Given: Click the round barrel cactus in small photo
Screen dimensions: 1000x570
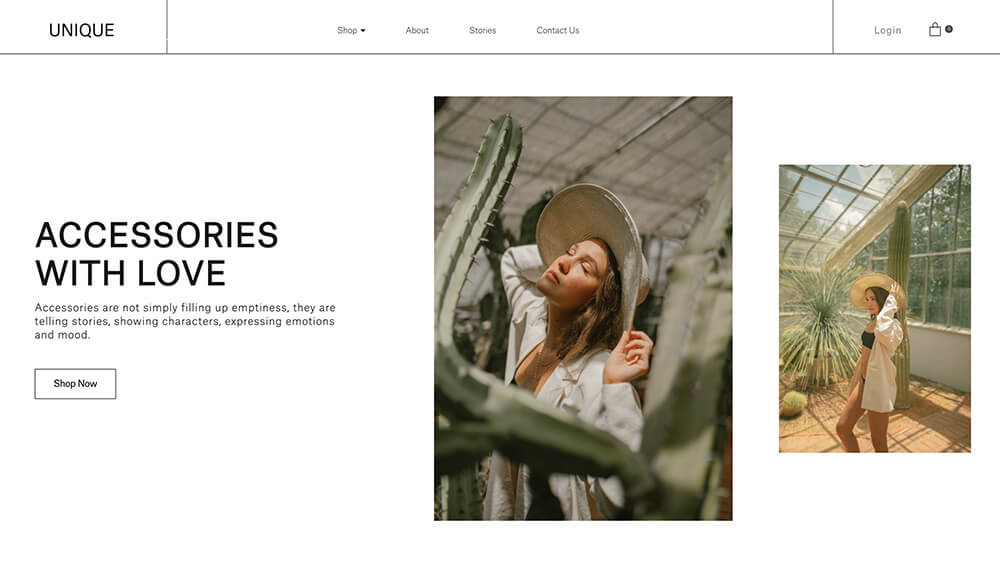Looking at the screenshot, I should [793, 404].
